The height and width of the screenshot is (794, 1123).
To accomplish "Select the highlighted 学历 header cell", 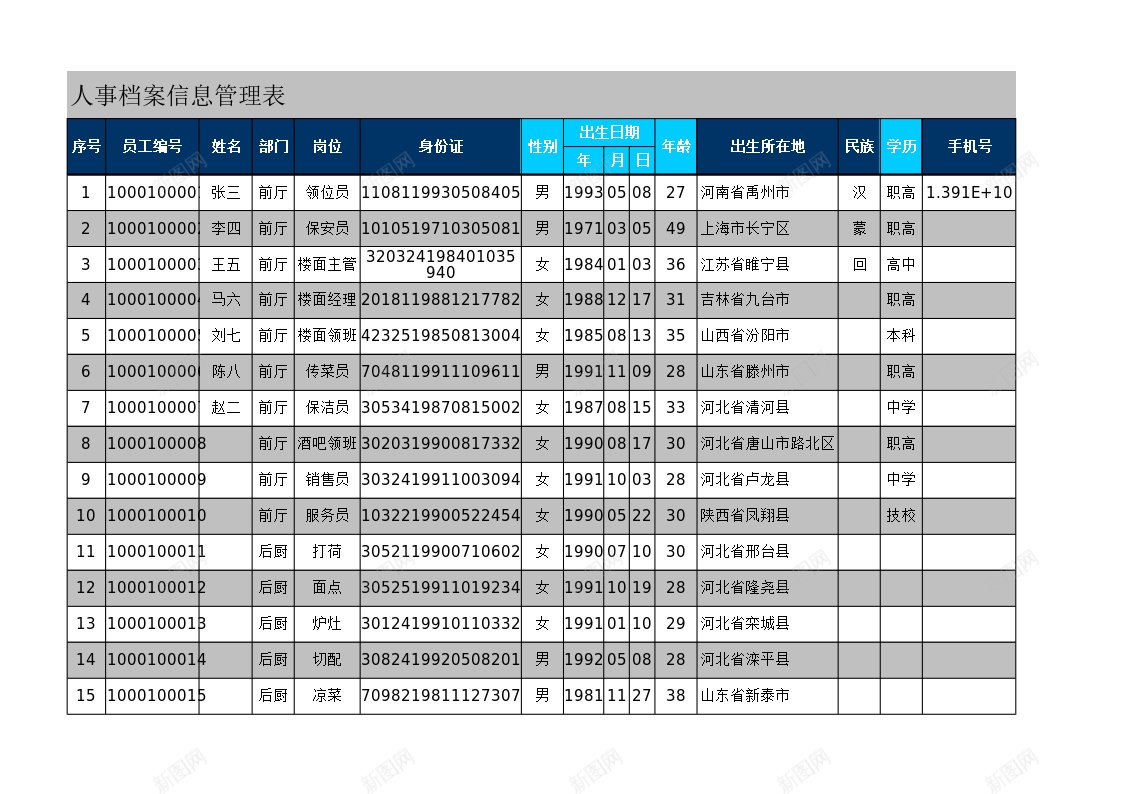I will point(900,145).
